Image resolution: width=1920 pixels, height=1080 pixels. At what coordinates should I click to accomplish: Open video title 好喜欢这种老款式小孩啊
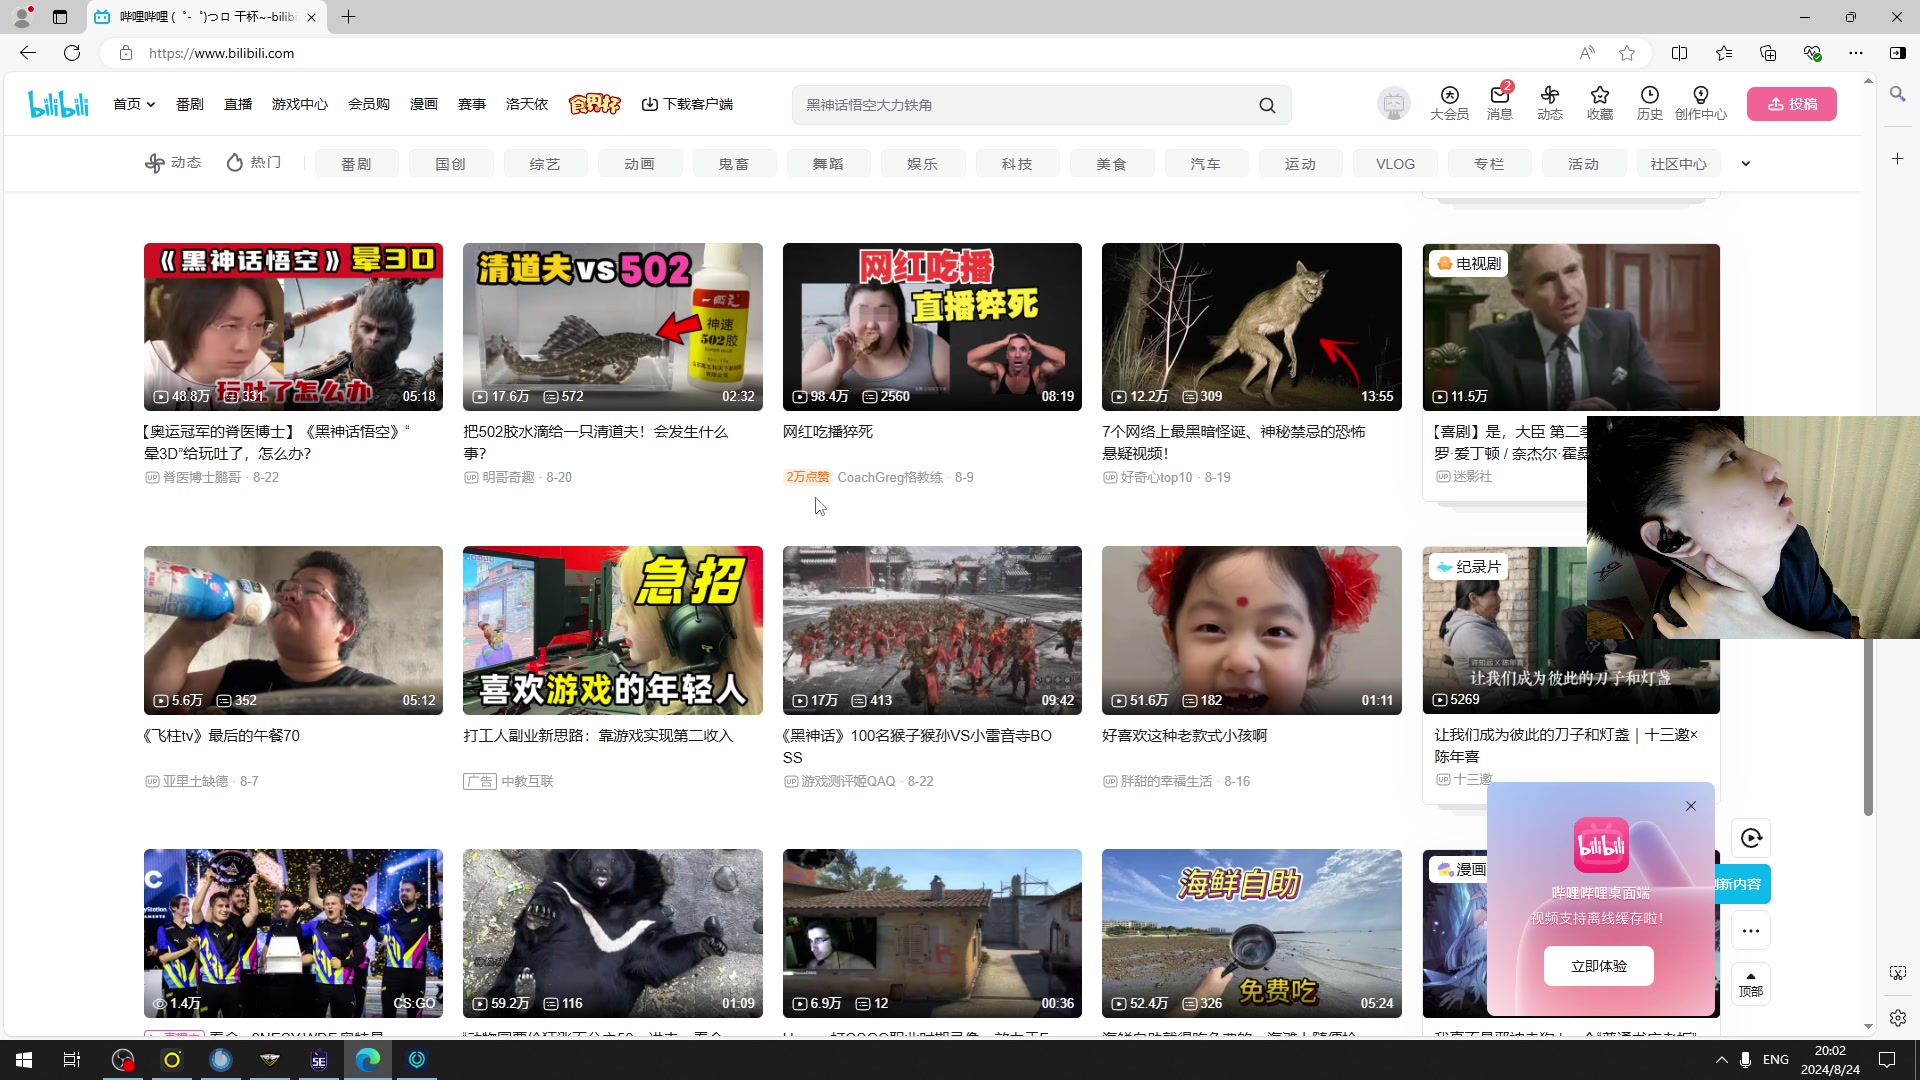coord(1184,736)
